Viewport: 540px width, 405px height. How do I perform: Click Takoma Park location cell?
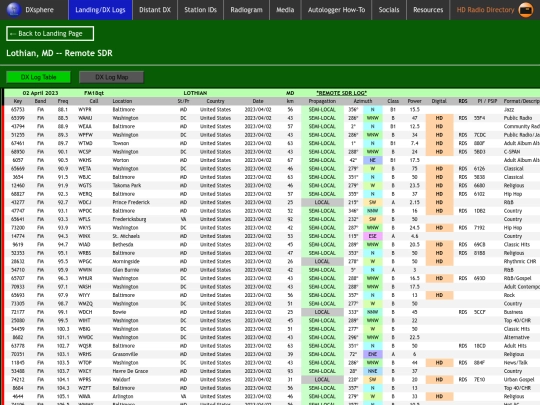pyautogui.click(x=126, y=186)
